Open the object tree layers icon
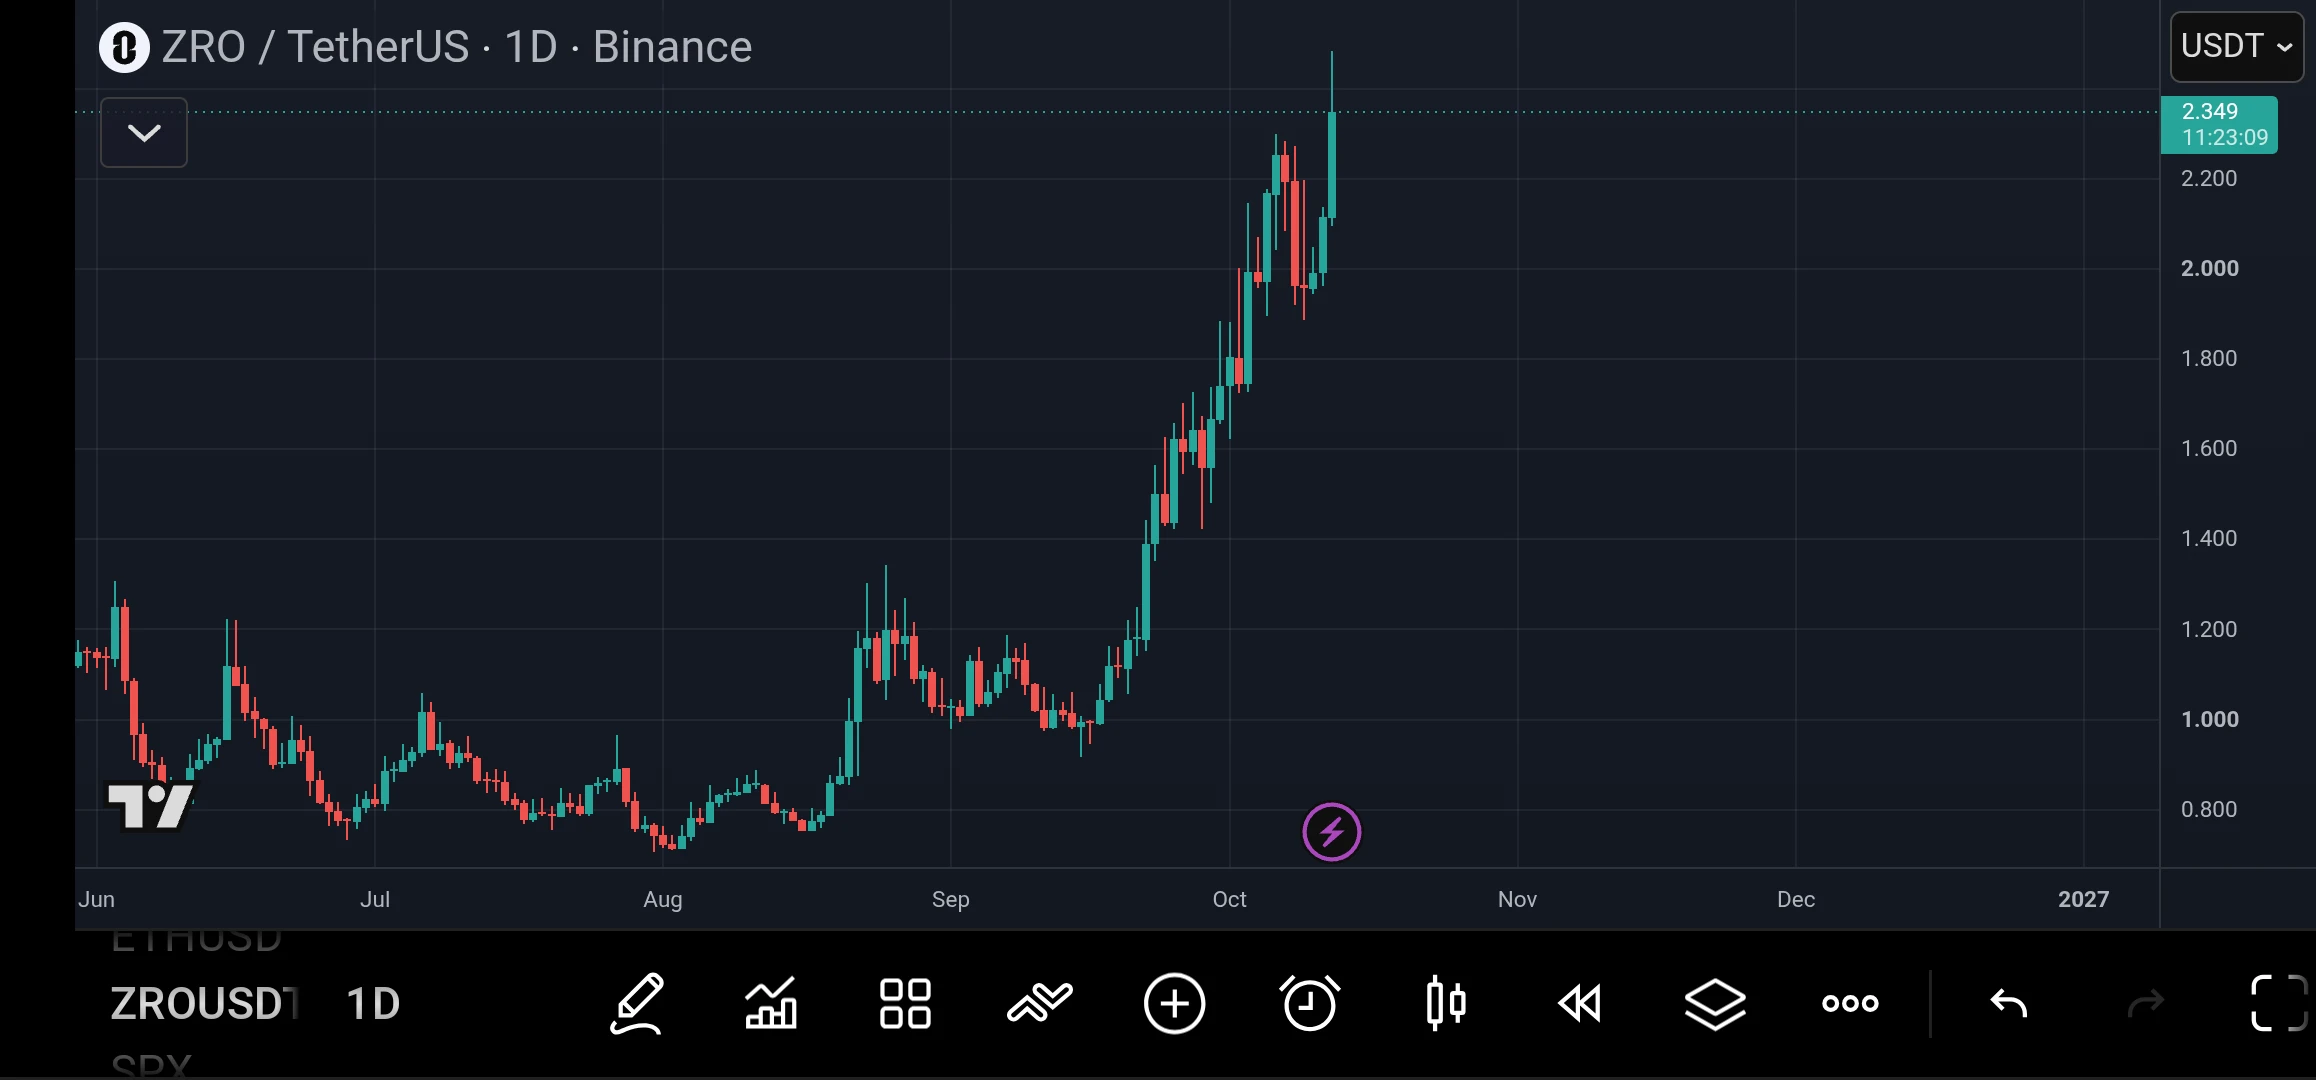 [x=1715, y=1003]
